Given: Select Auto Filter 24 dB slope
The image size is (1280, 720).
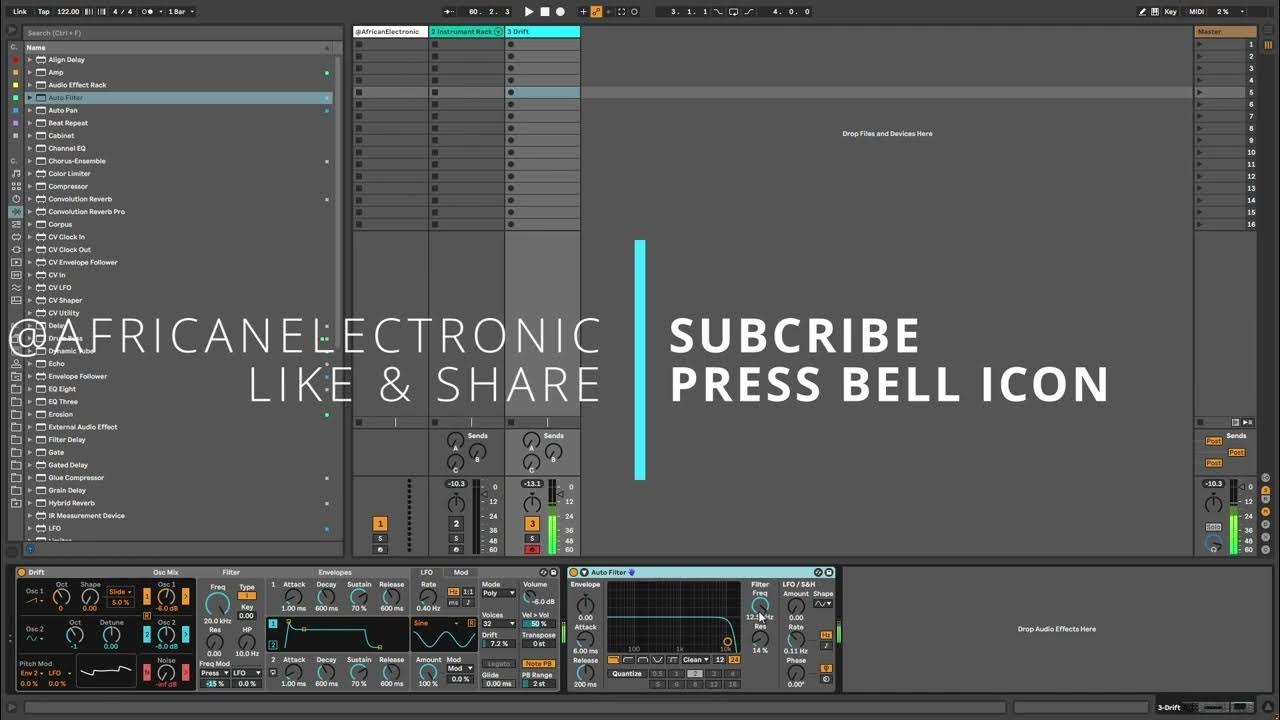Looking at the screenshot, I should (734, 660).
